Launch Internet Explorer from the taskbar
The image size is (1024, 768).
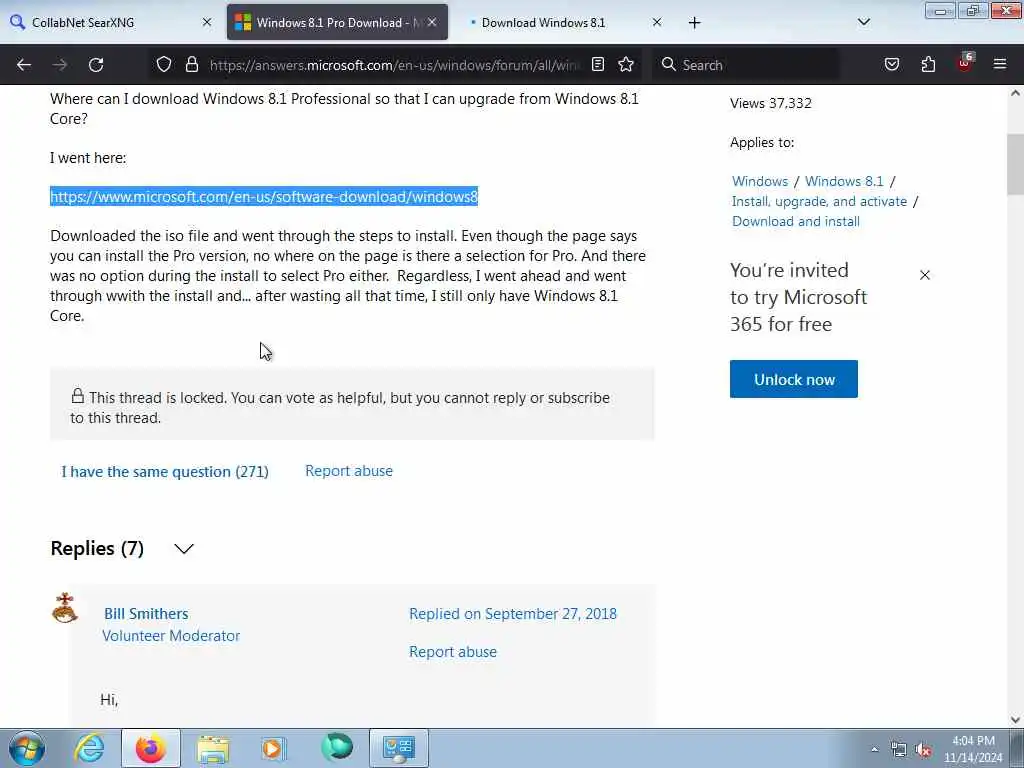pyautogui.click(x=89, y=748)
